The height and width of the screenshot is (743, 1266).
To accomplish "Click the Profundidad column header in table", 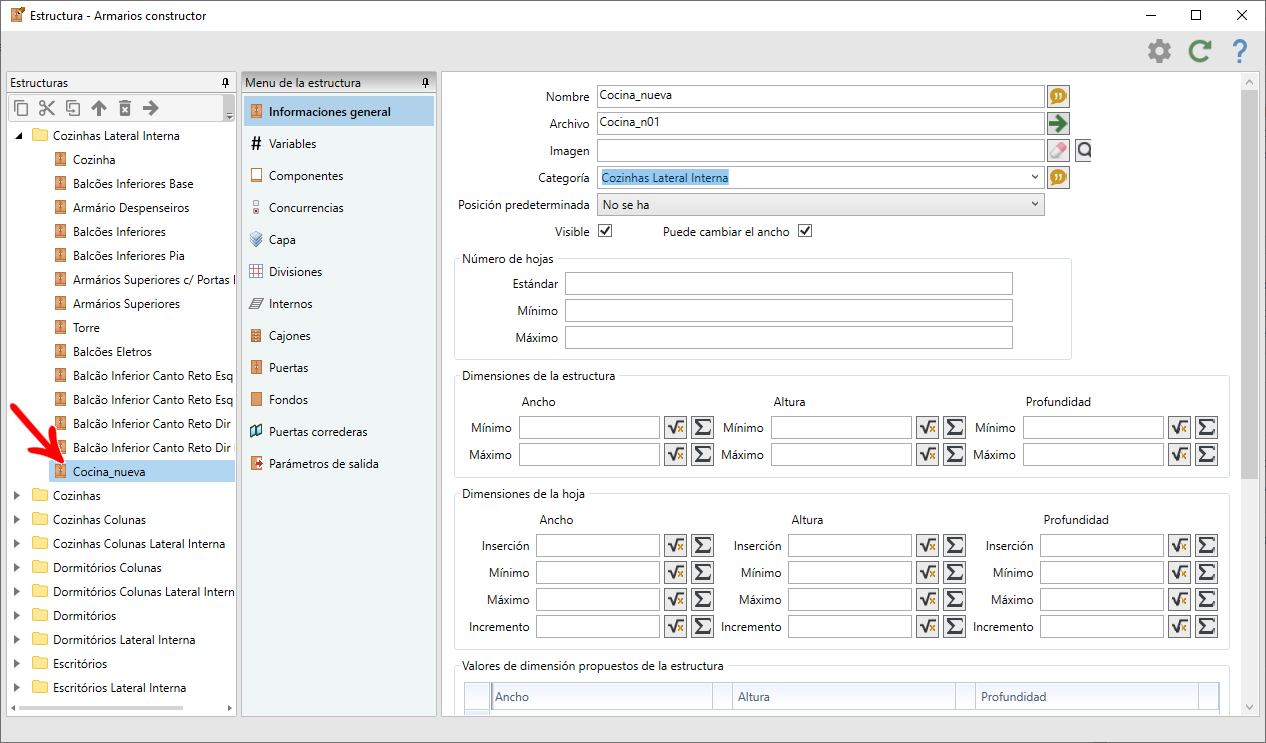I will point(1086,696).
